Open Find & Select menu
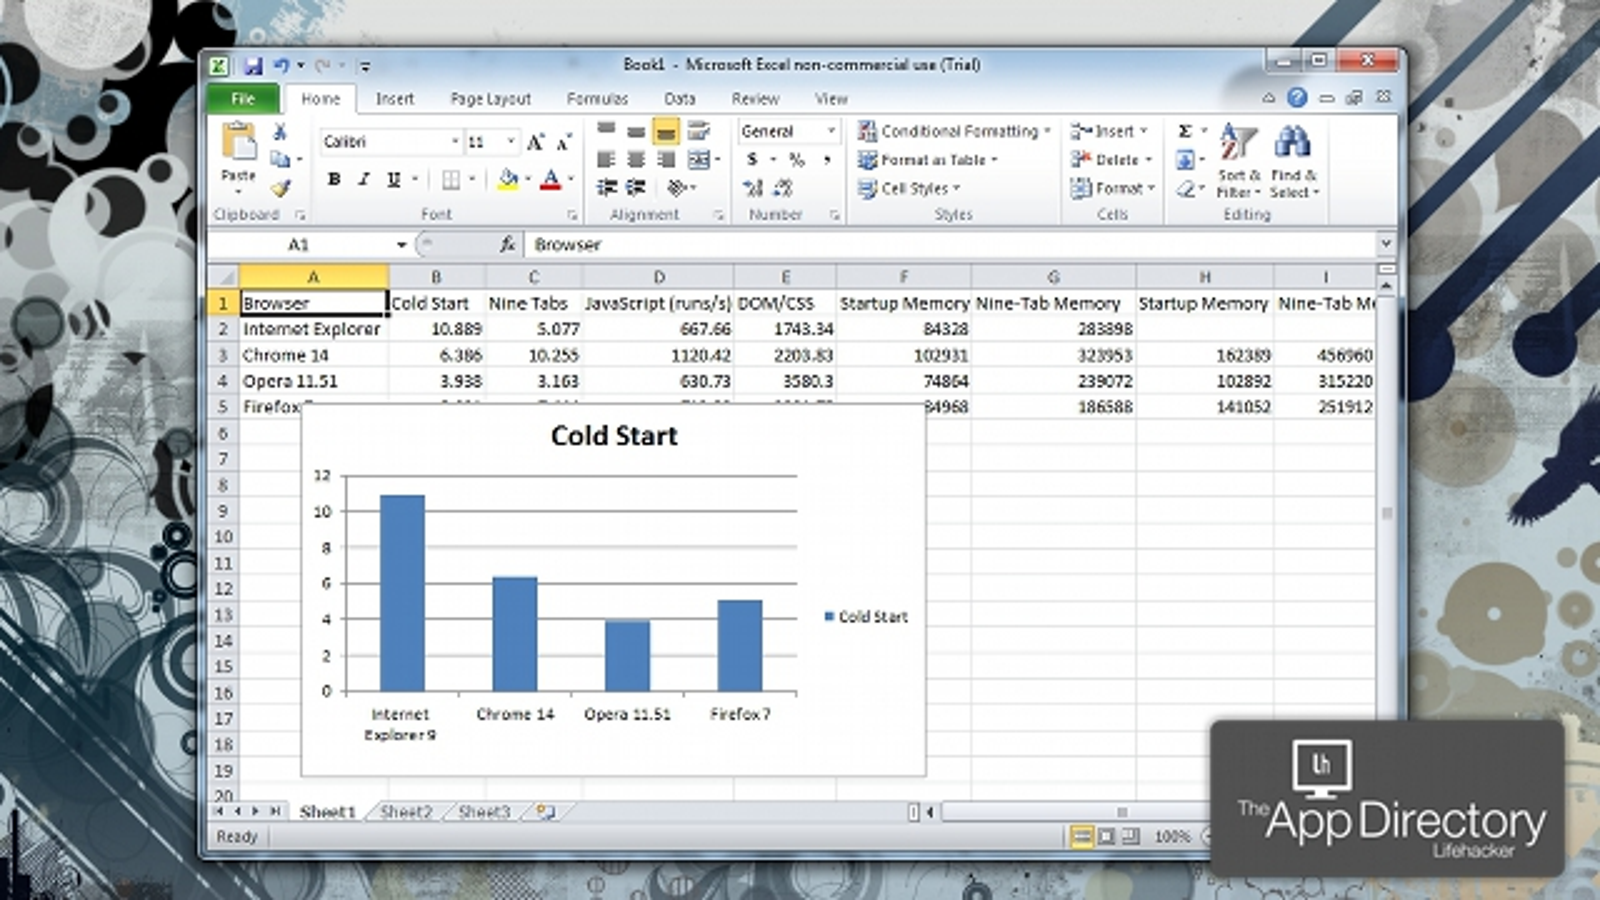 [x=1294, y=161]
